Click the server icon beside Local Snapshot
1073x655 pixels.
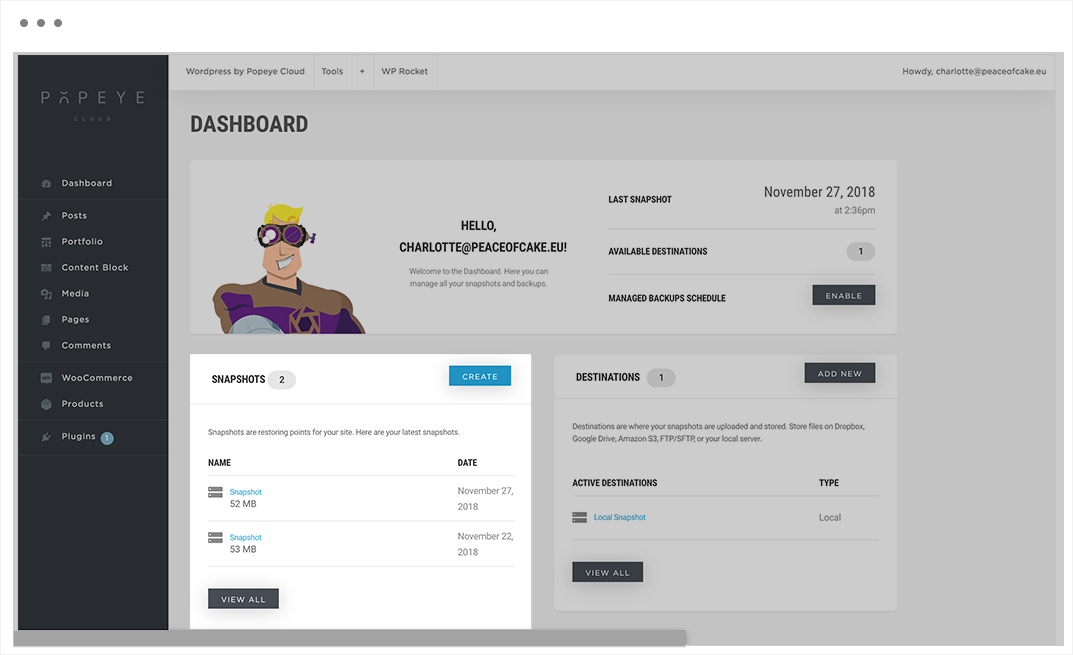click(x=580, y=517)
